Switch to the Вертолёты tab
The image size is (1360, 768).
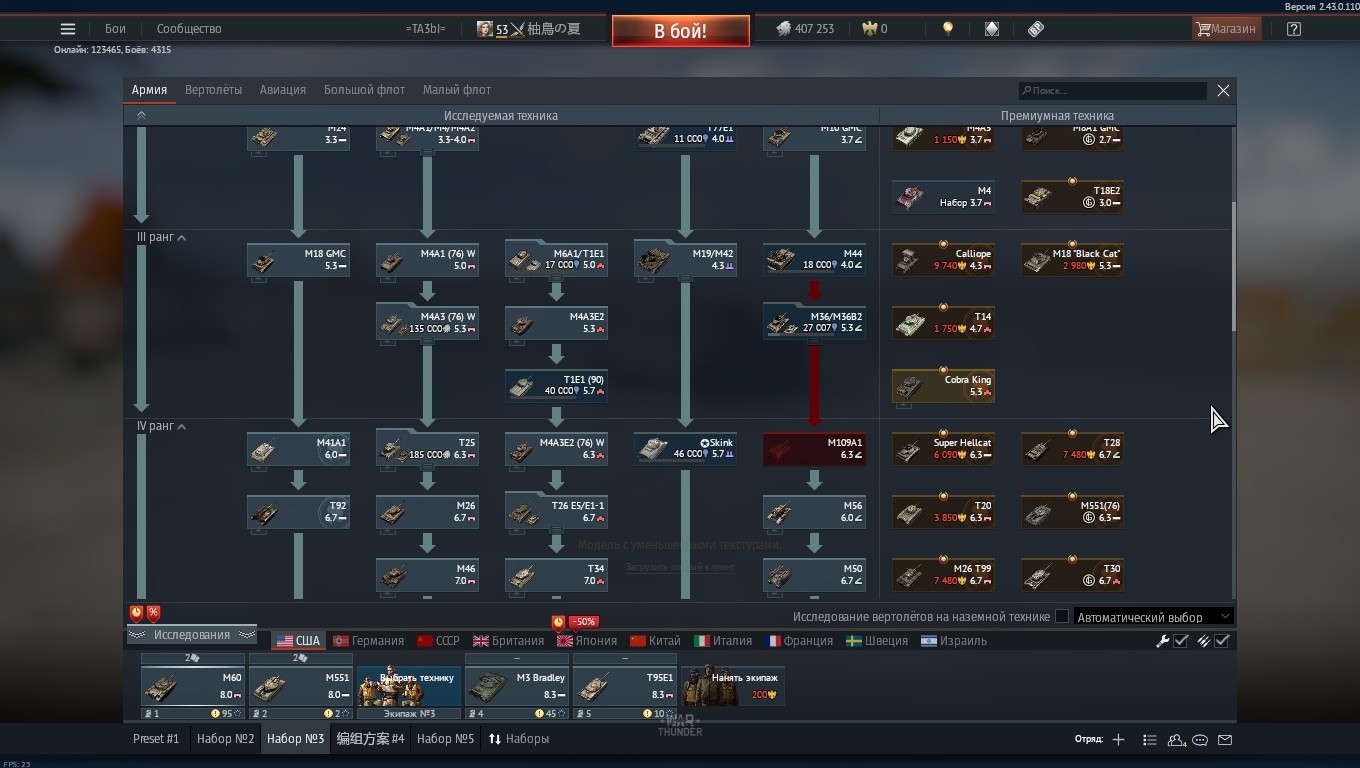(213, 90)
